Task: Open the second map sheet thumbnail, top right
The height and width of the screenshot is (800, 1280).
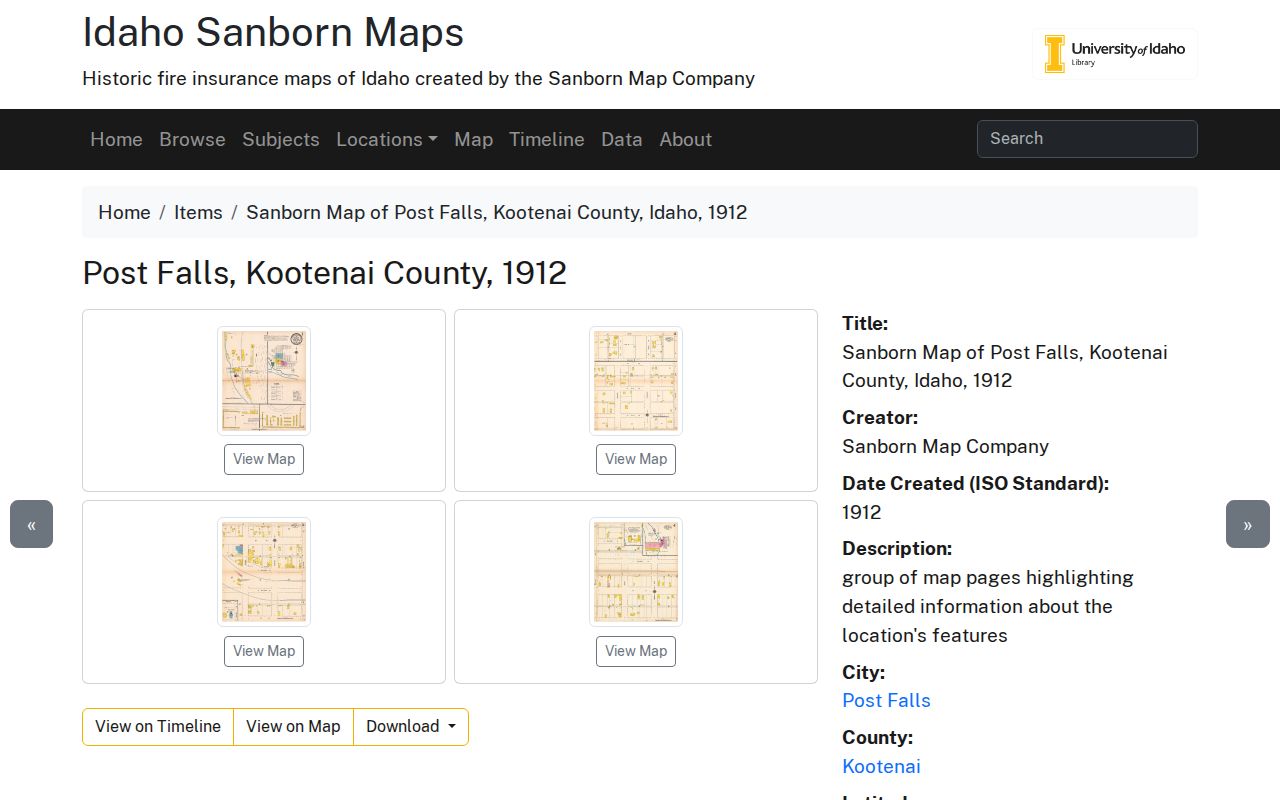Action: click(x=636, y=381)
